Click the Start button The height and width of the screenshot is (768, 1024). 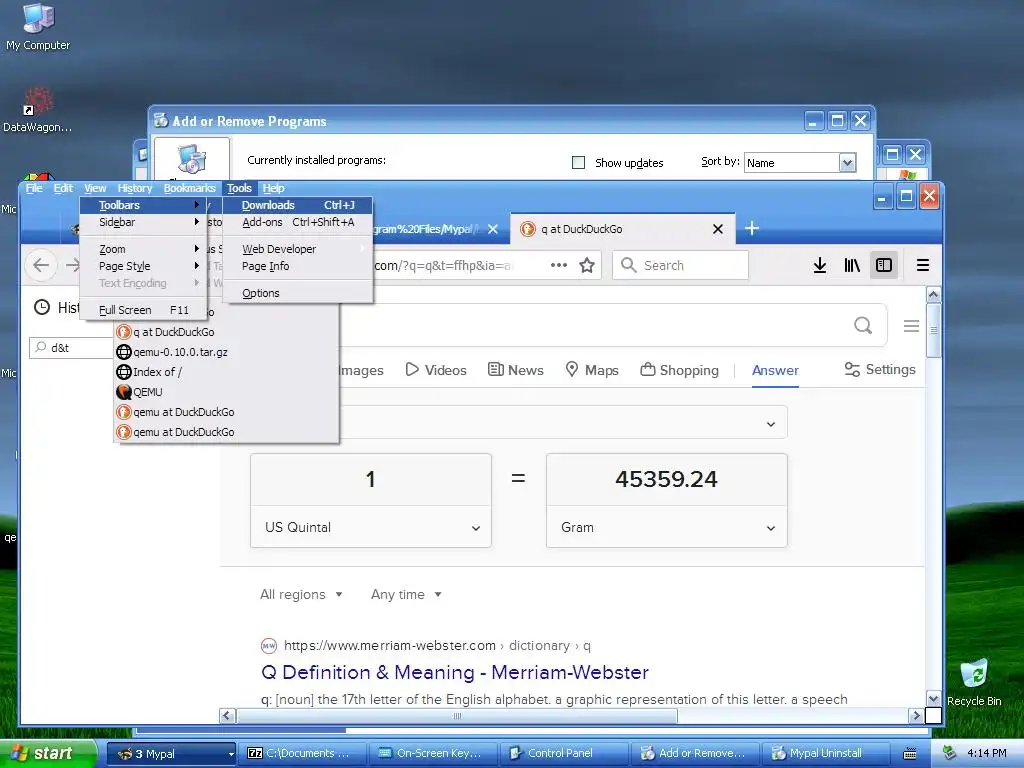[46, 754]
